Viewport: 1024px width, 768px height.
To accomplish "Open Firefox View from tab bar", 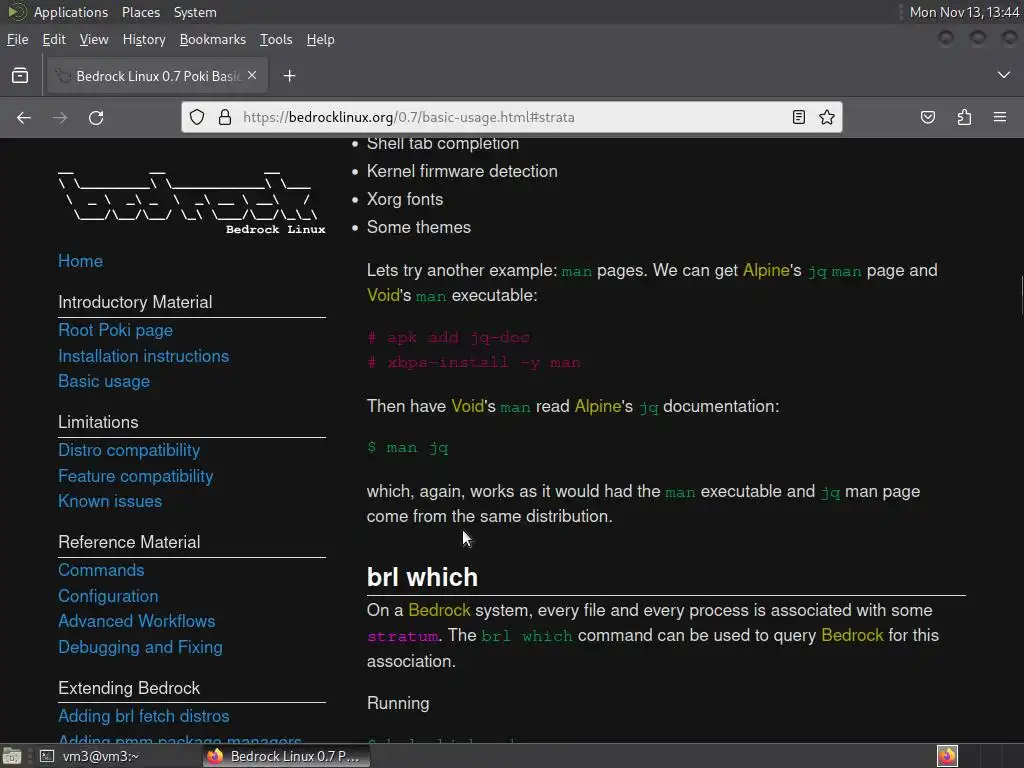I will pos(20,76).
